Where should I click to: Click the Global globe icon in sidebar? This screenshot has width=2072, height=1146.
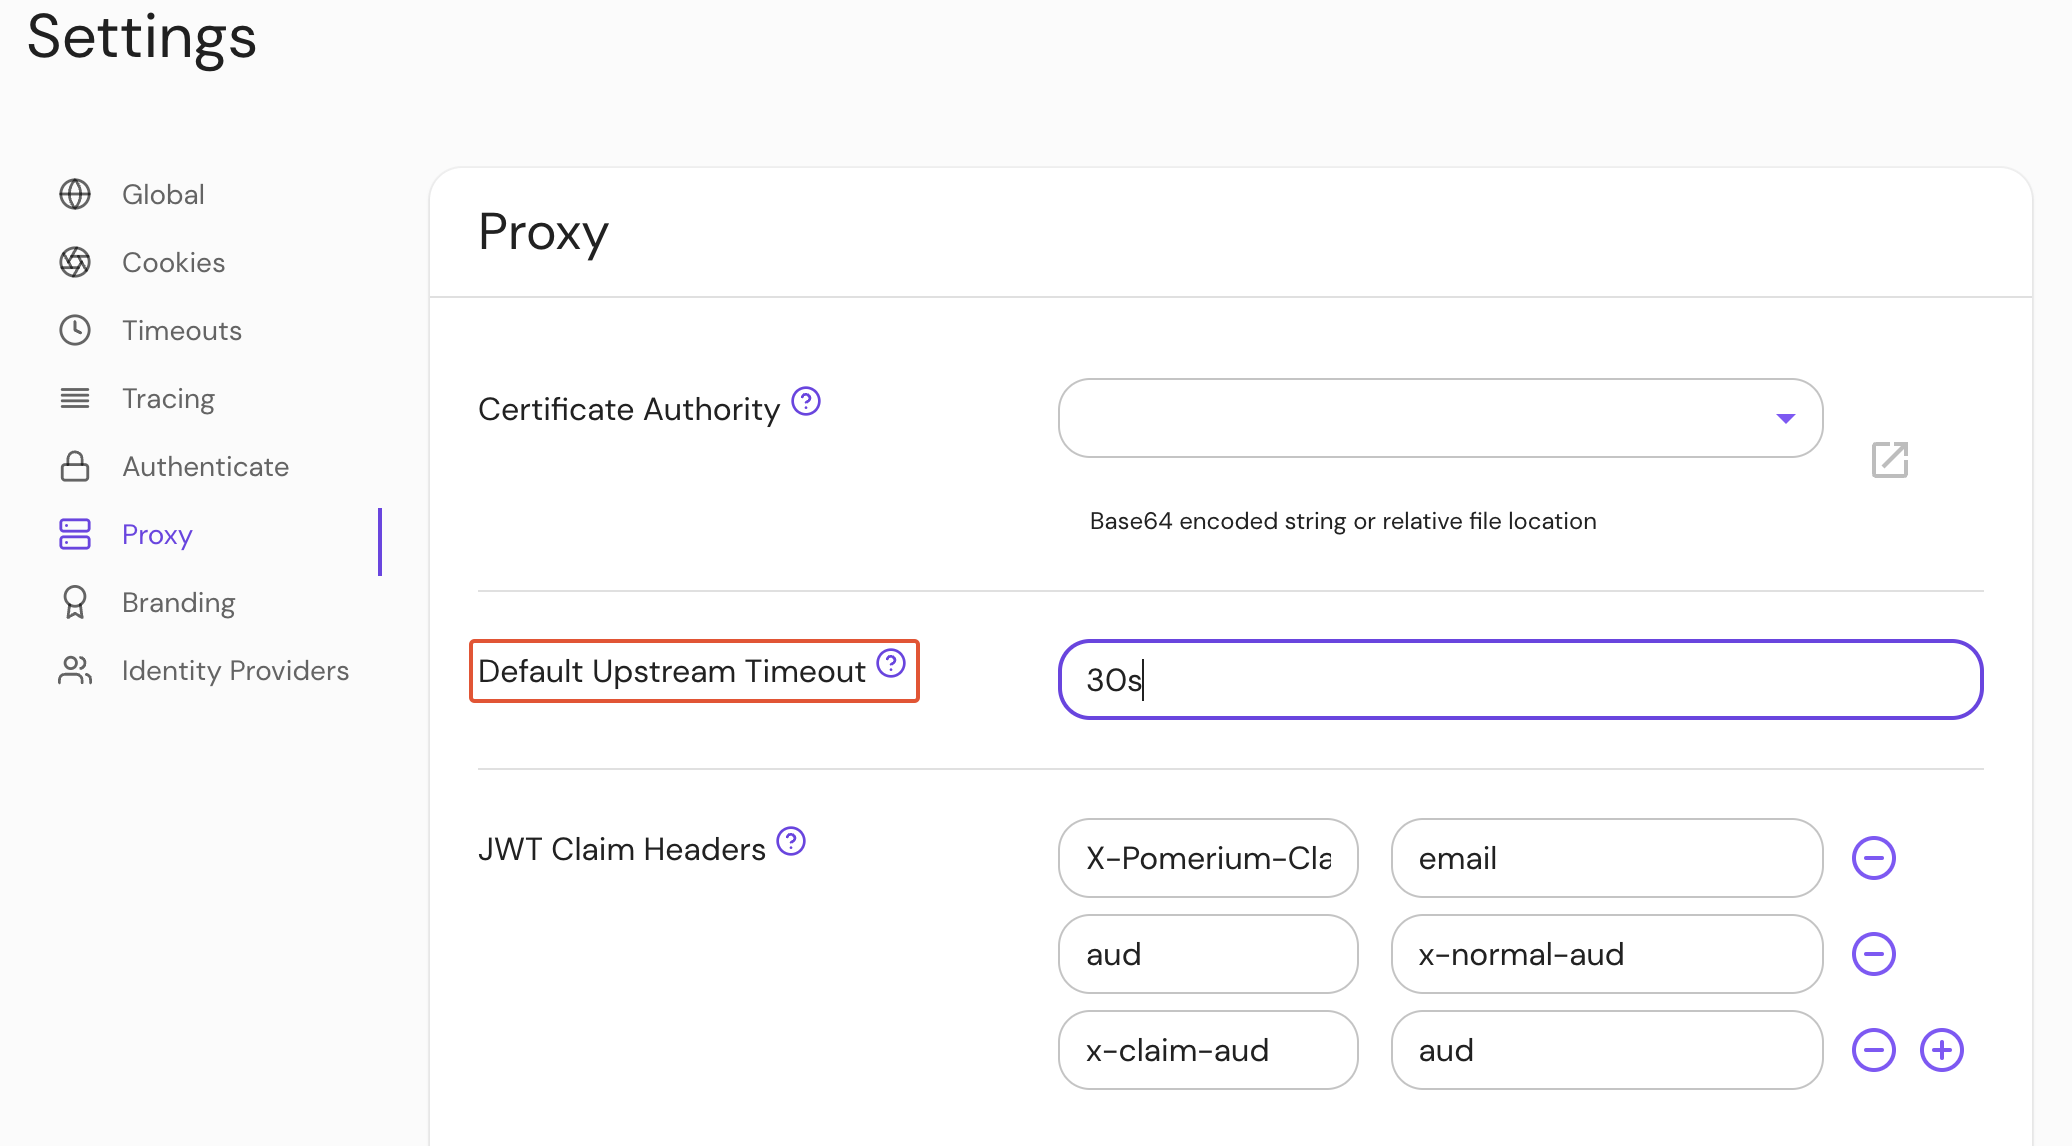tap(75, 194)
